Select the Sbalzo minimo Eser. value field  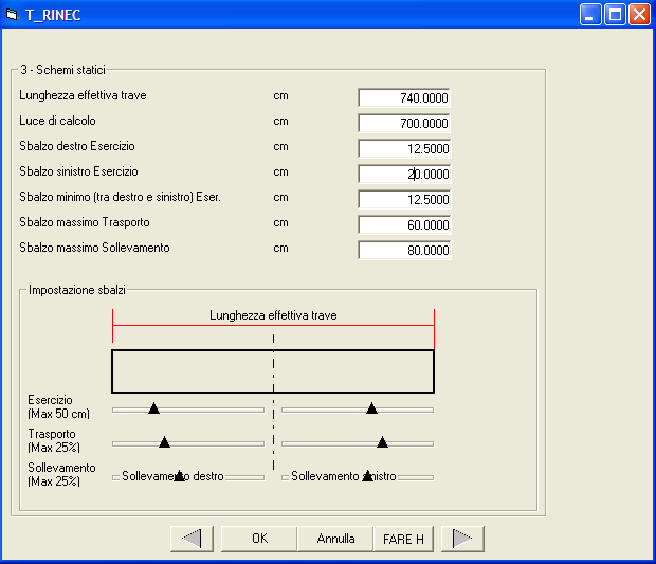click(405, 199)
